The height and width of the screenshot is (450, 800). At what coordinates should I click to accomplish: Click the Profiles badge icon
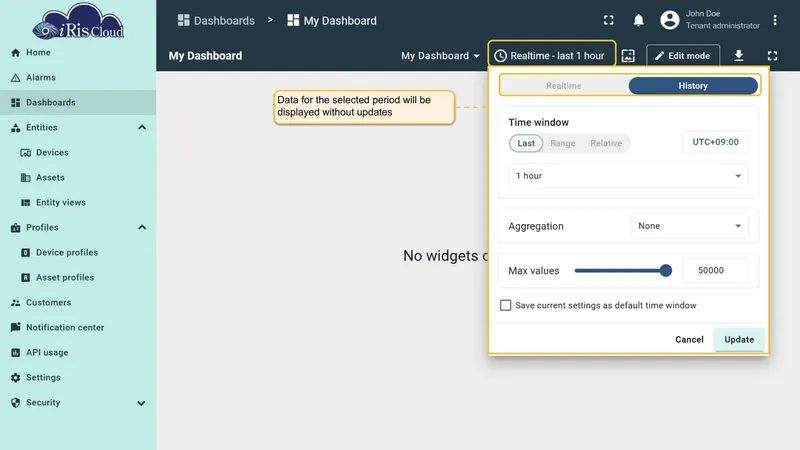pyautogui.click(x=16, y=228)
